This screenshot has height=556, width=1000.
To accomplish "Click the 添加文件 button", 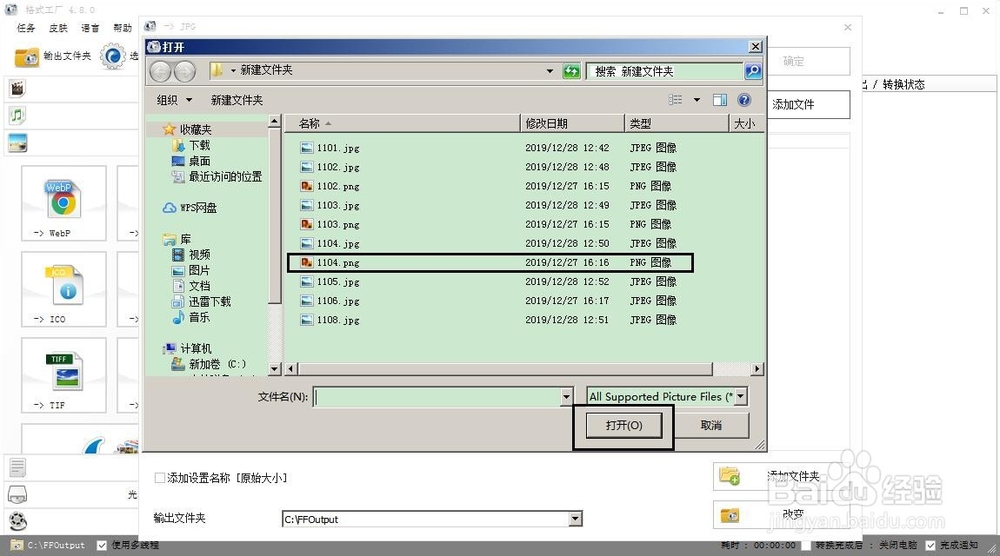I will pyautogui.click(x=809, y=105).
